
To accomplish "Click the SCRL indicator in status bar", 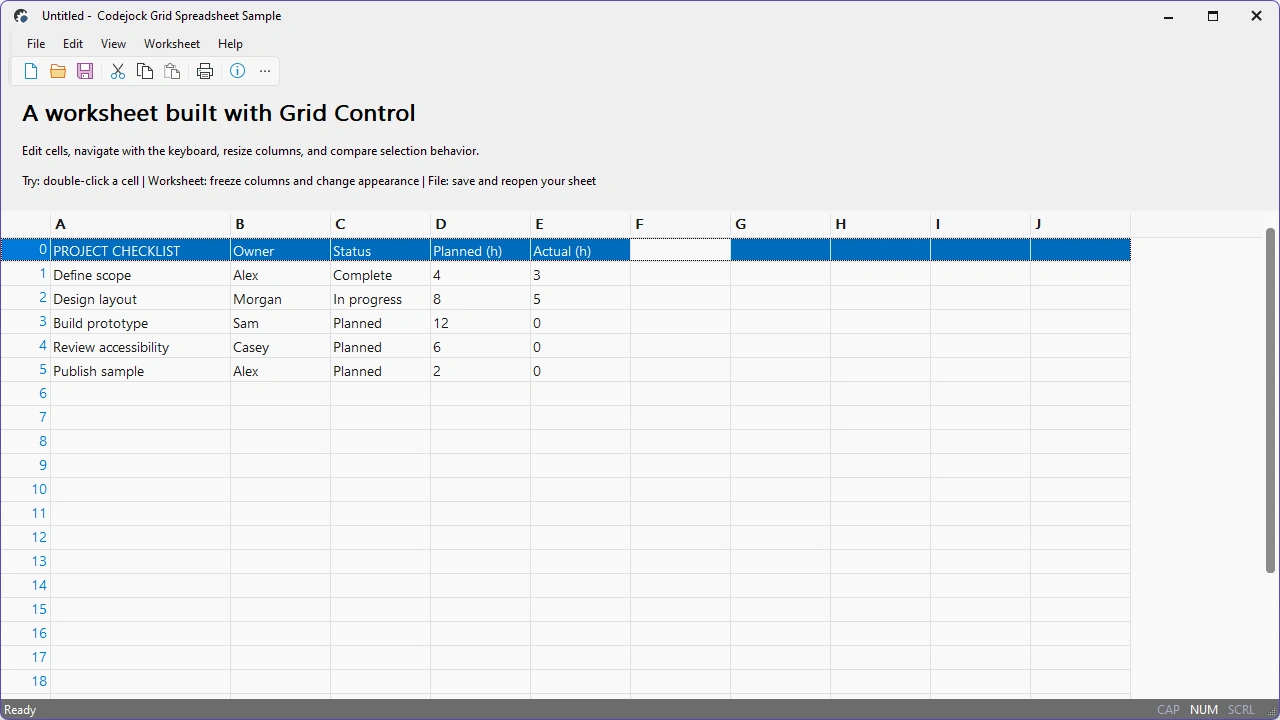I will (x=1241, y=710).
